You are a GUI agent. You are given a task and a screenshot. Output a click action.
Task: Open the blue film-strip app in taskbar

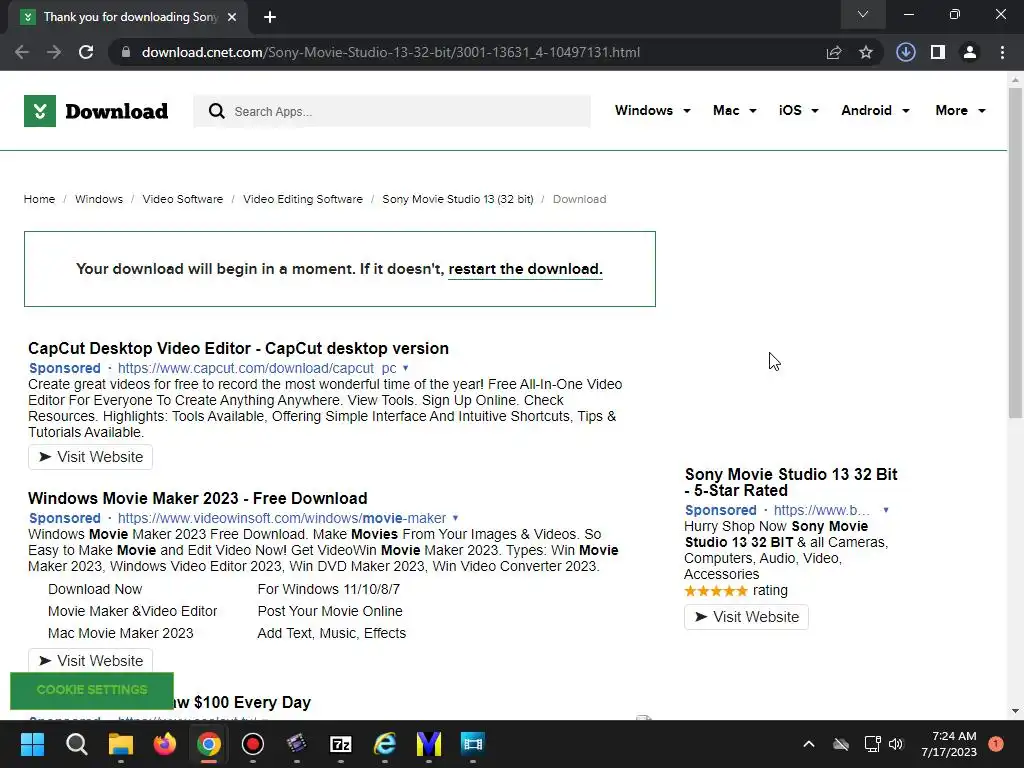pyautogui.click(x=473, y=744)
